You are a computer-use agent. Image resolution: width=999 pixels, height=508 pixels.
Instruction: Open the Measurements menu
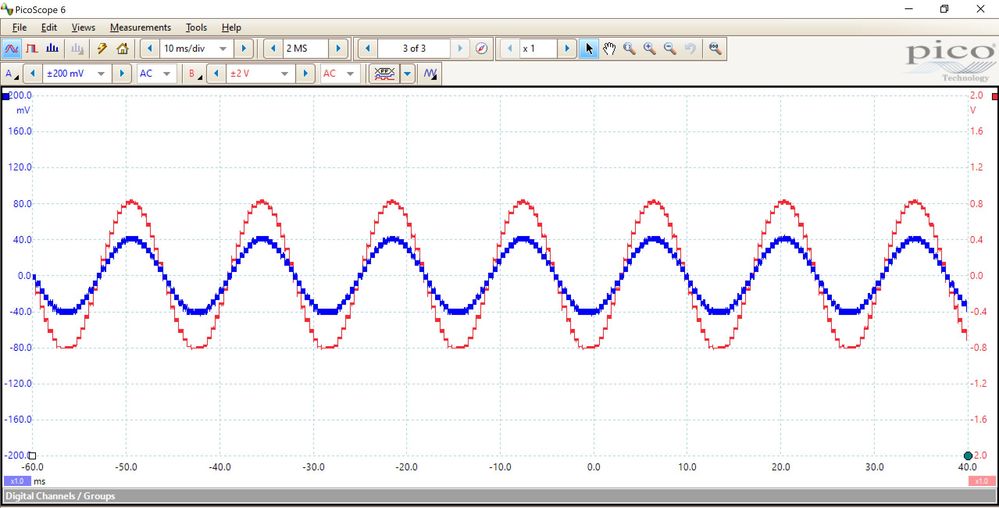coord(140,27)
